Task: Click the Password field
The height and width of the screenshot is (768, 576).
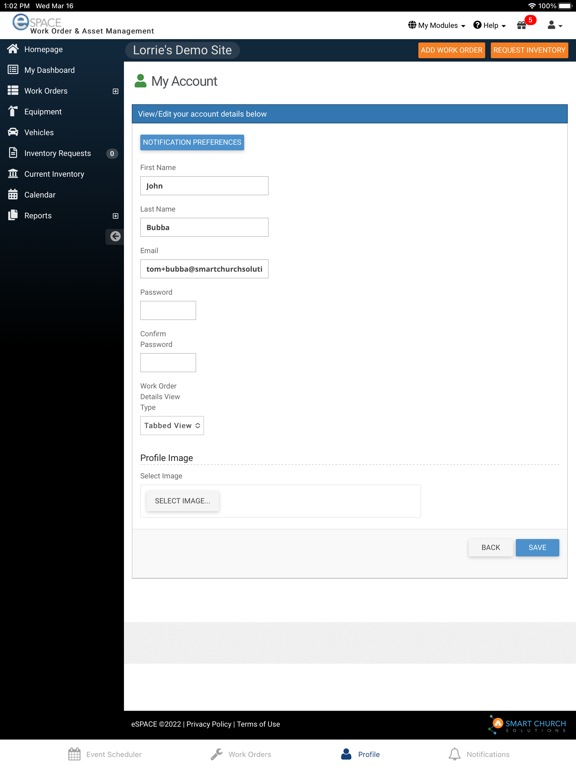Action: tap(168, 311)
